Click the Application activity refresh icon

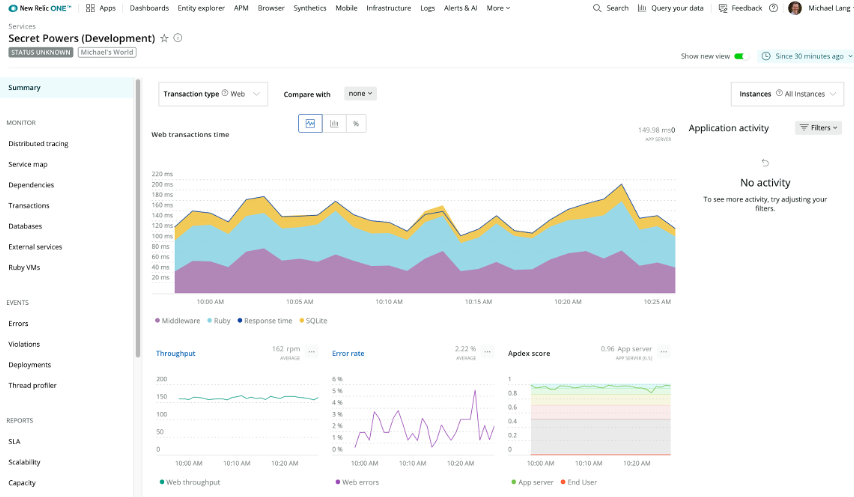[765, 163]
